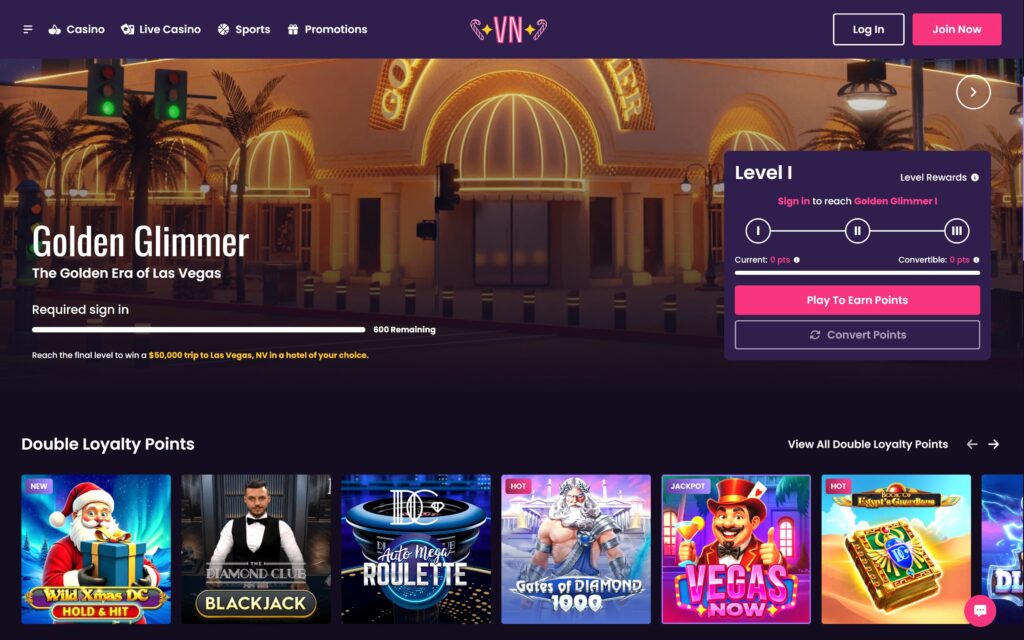Viewport: 1024px width, 640px height.
Task: Open the hamburger menu icon
Action: click(27, 29)
